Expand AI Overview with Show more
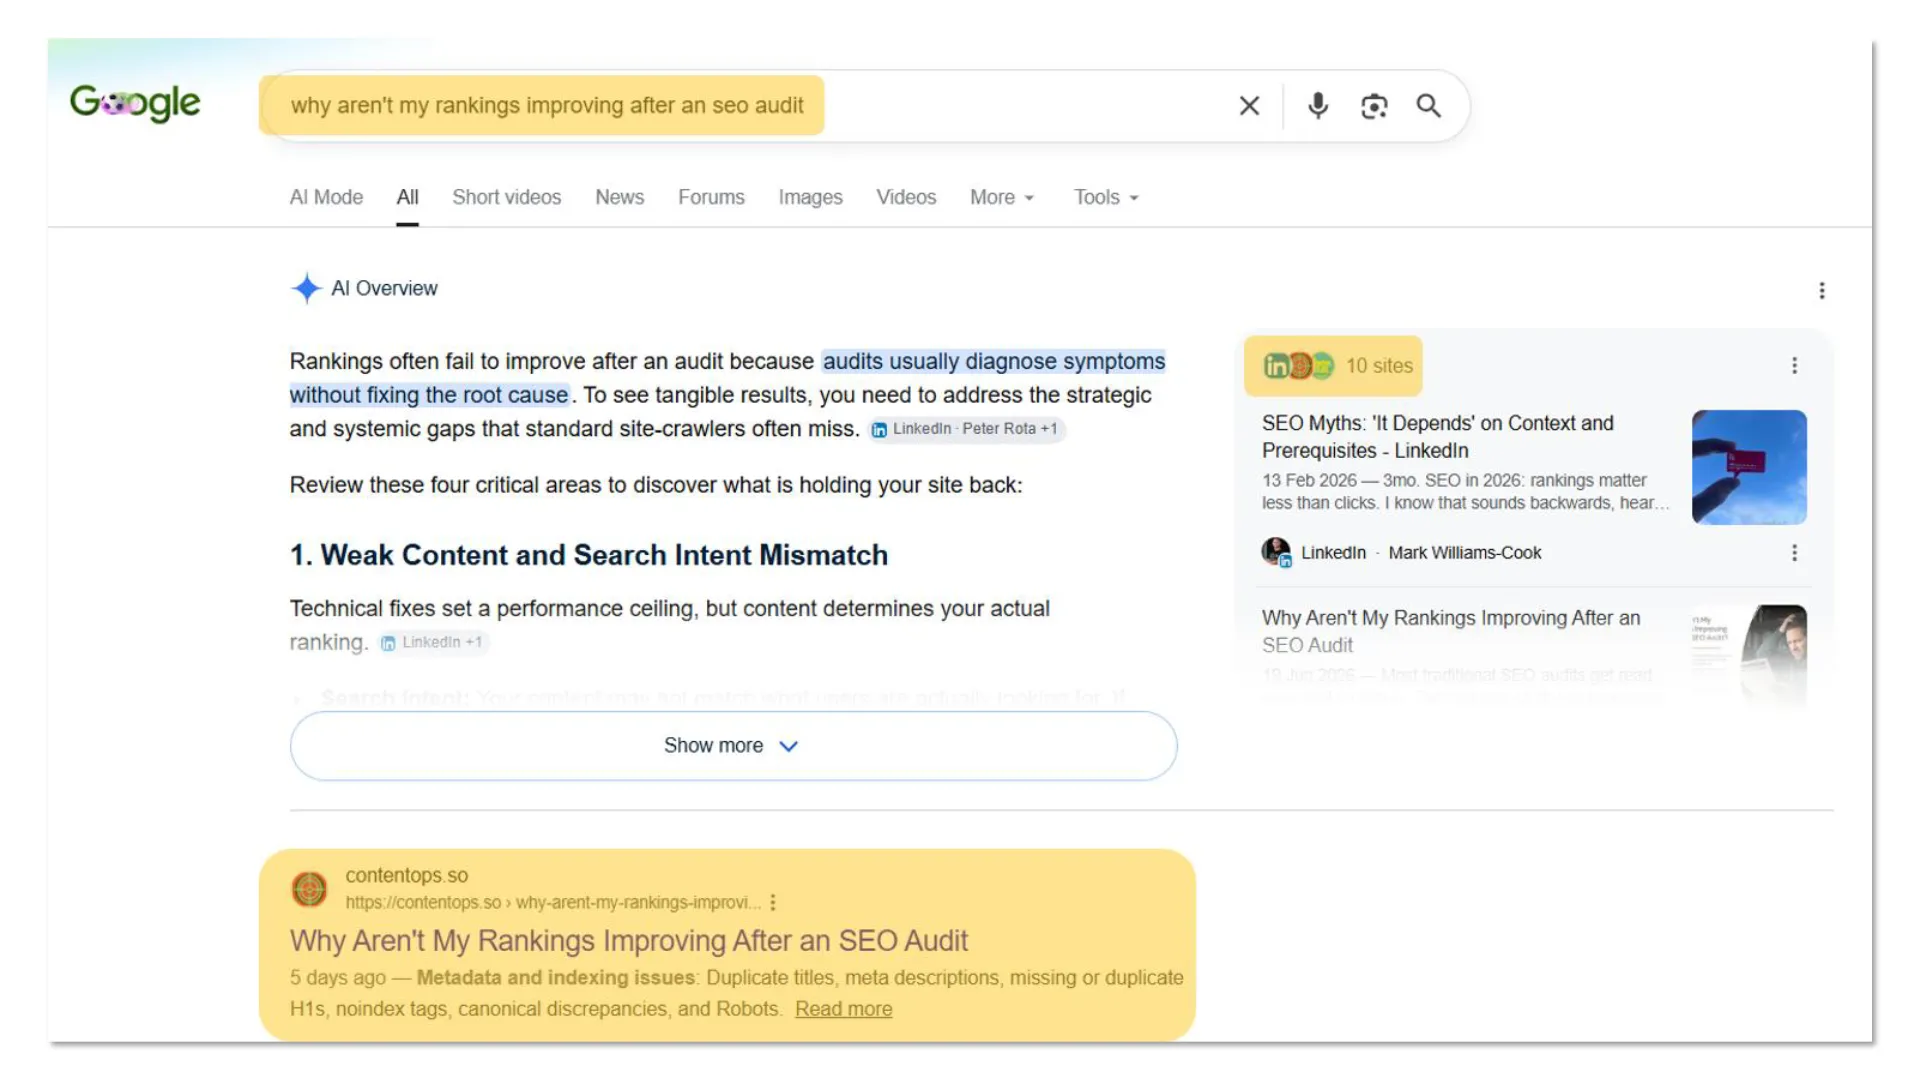 [x=733, y=746]
